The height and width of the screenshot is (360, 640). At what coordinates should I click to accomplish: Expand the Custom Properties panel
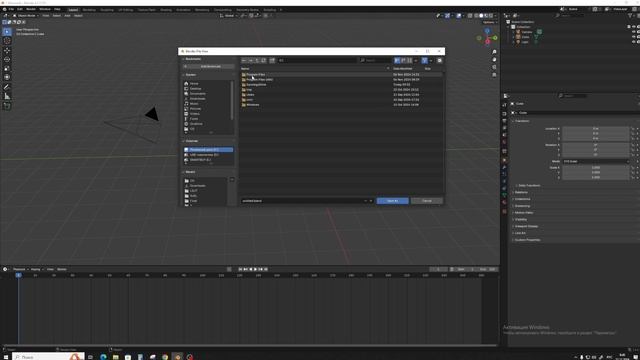527,240
